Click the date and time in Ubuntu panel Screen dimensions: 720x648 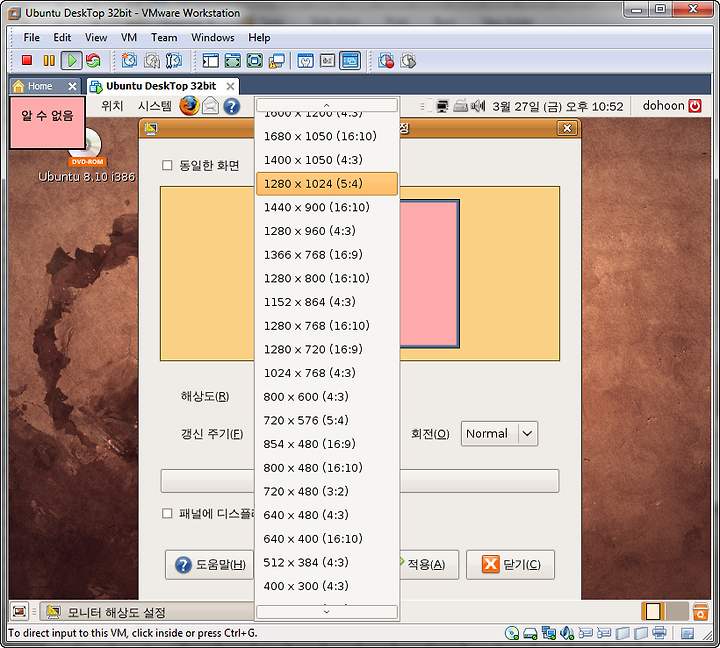click(x=557, y=107)
